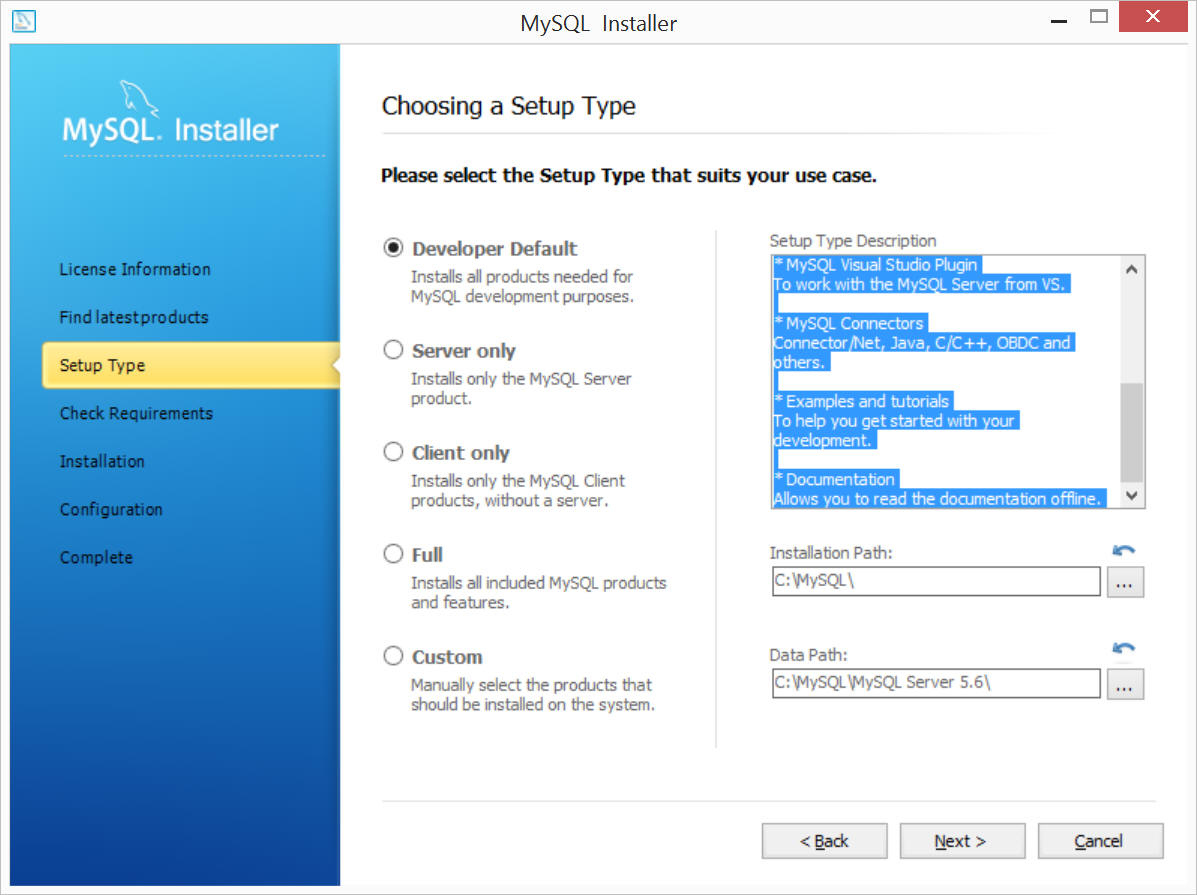Screen dimensions: 1197x895
Task: Click 'Please select the Setup Type' instruction text
Action: point(628,176)
